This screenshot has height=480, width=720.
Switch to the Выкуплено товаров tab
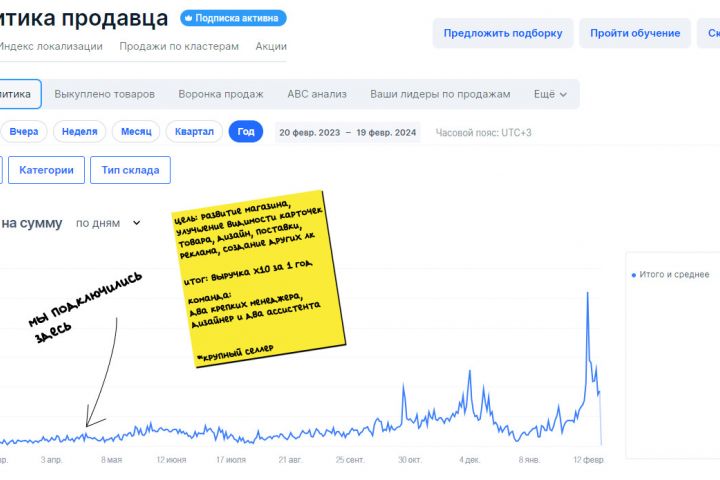pyautogui.click(x=105, y=94)
